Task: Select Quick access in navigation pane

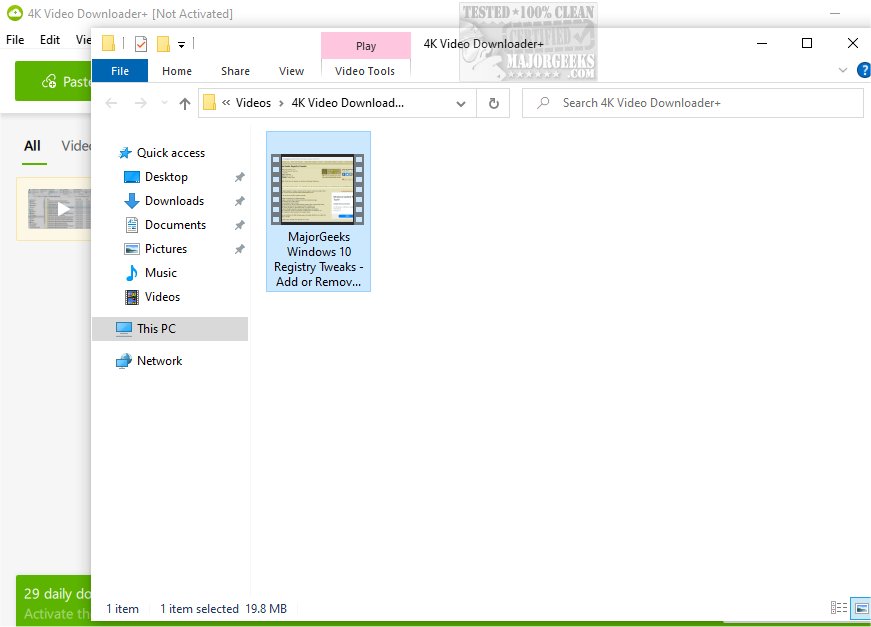Action: click(171, 153)
